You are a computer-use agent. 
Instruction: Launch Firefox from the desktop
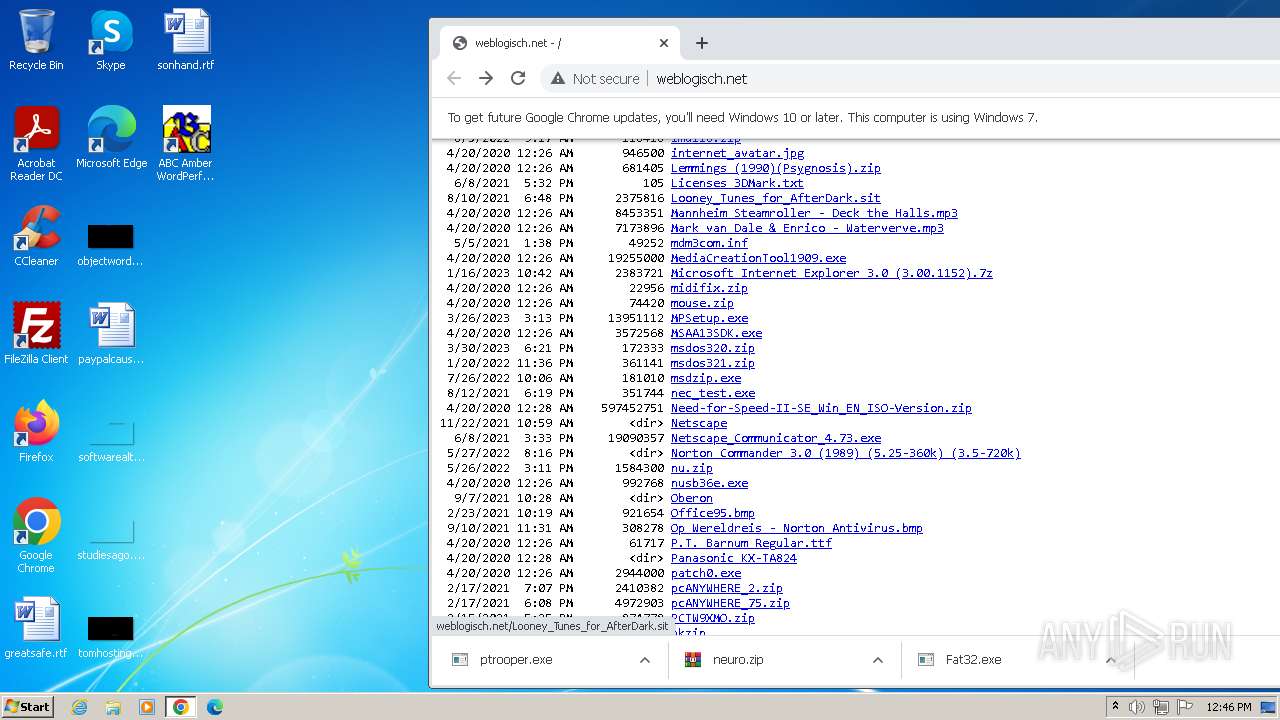[36, 431]
